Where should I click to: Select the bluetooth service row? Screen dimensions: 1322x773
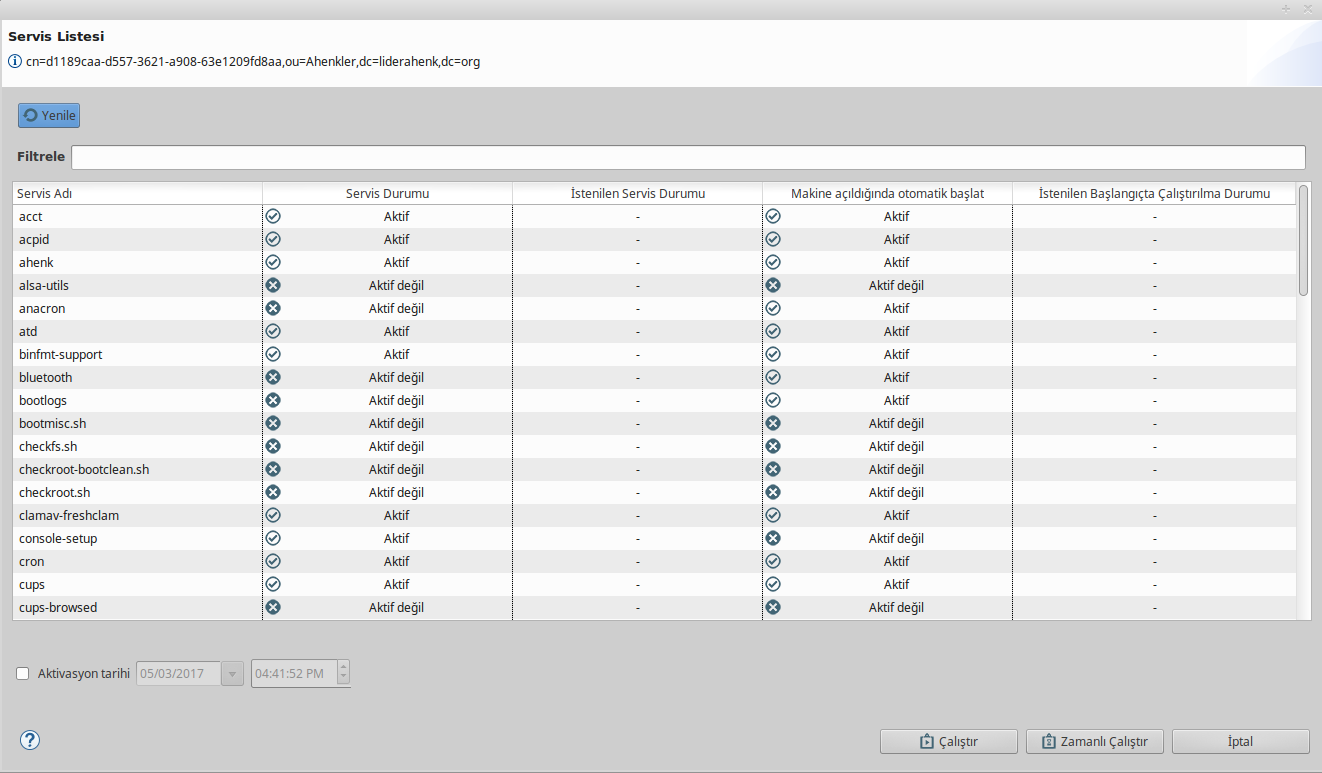coord(654,377)
